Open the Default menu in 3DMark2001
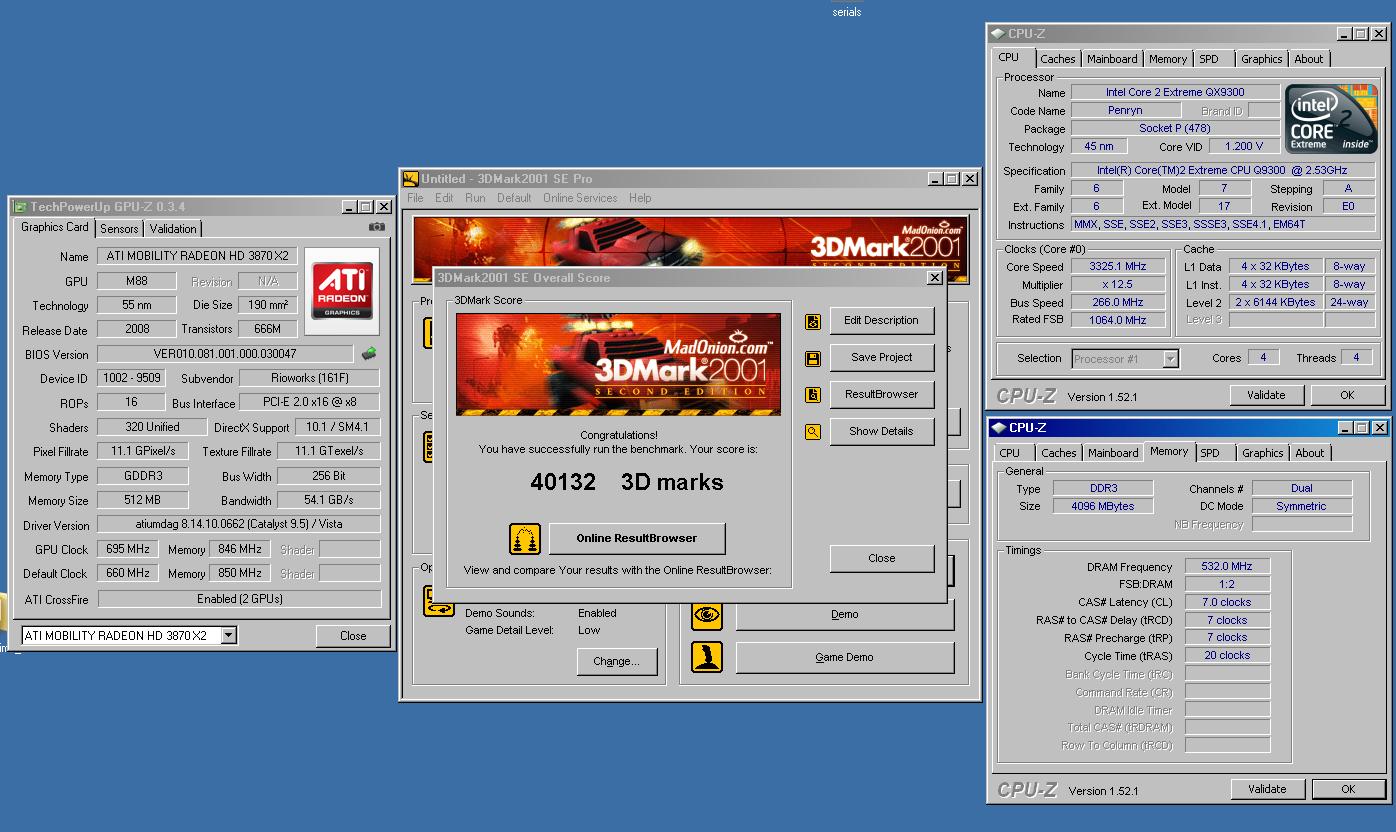Image resolution: width=1396 pixels, height=832 pixels. point(514,198)
